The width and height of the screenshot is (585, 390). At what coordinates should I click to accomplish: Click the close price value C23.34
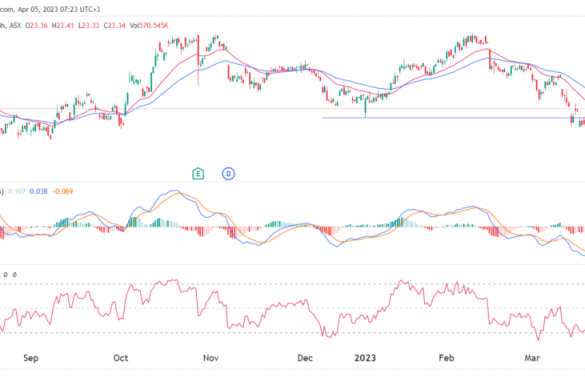115,25
